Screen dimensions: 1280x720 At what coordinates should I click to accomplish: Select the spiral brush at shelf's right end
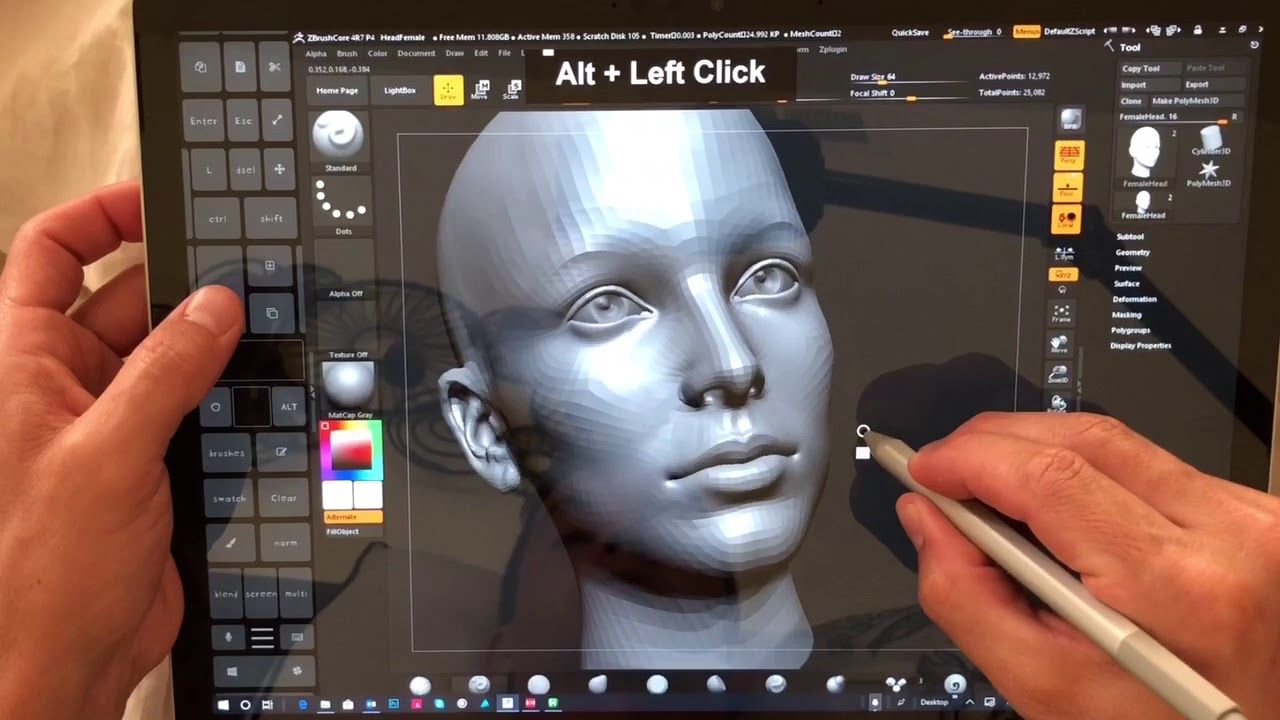tap(955, 685)
